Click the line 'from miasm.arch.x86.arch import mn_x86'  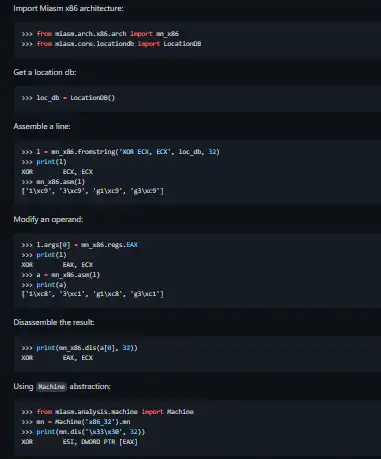point(100,34)
